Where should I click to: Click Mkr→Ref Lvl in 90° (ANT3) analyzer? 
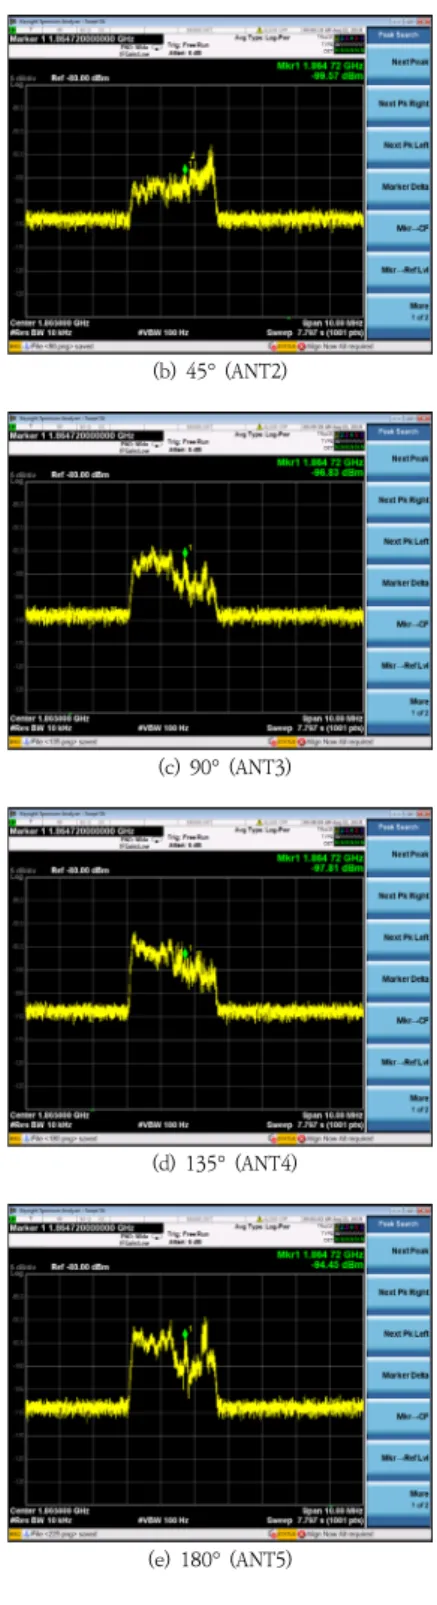(399, 667)
